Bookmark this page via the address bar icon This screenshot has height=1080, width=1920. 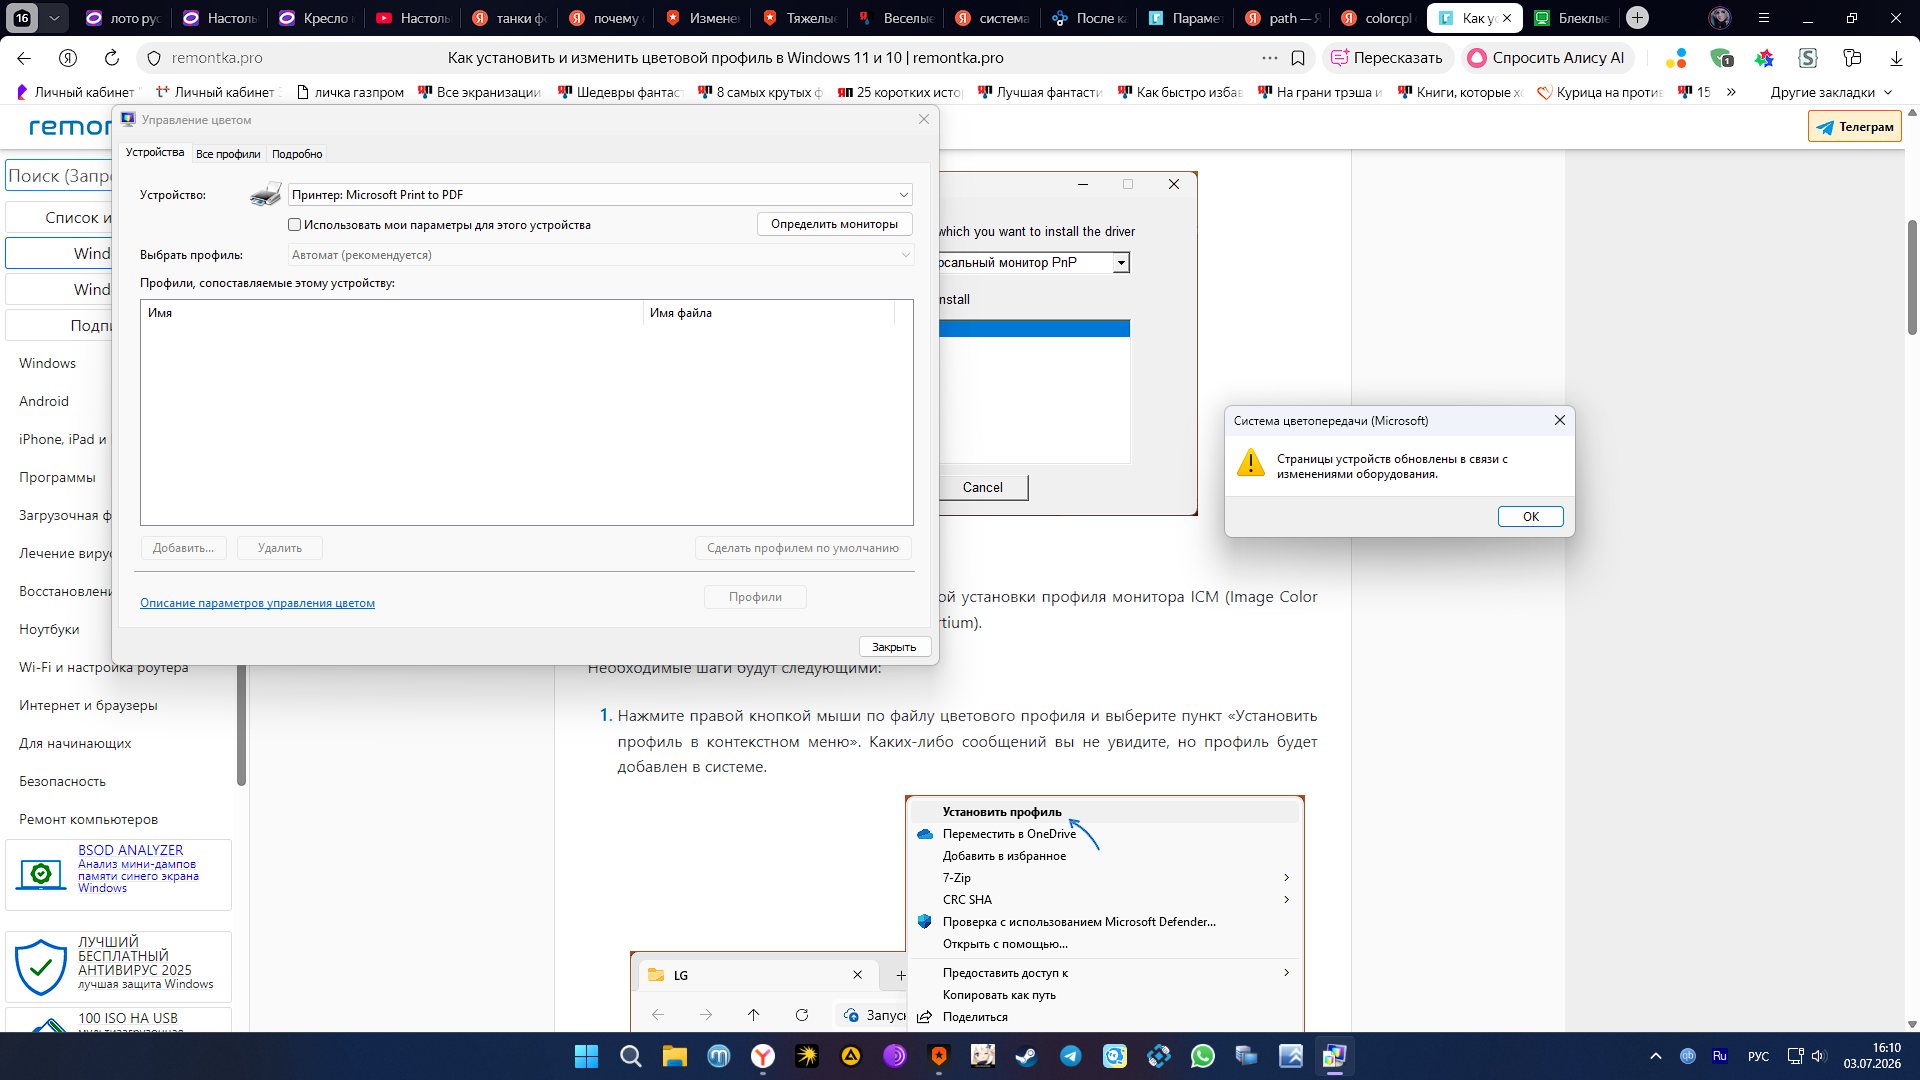tap(1298, 58)
